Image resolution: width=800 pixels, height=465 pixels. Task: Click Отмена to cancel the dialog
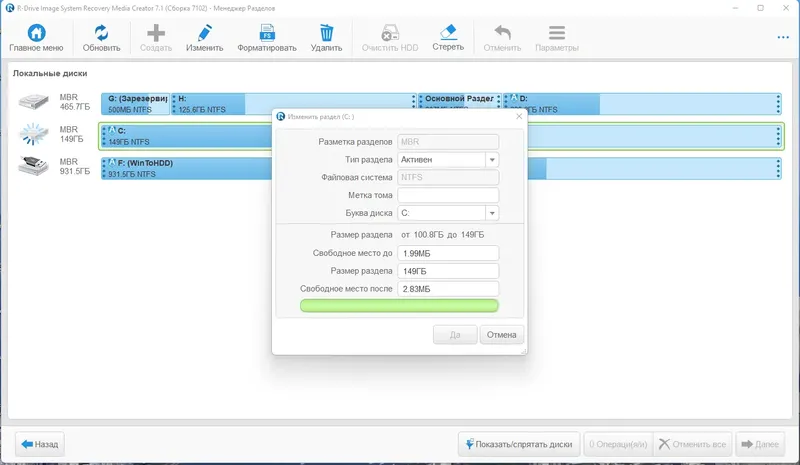click(502, 335)
